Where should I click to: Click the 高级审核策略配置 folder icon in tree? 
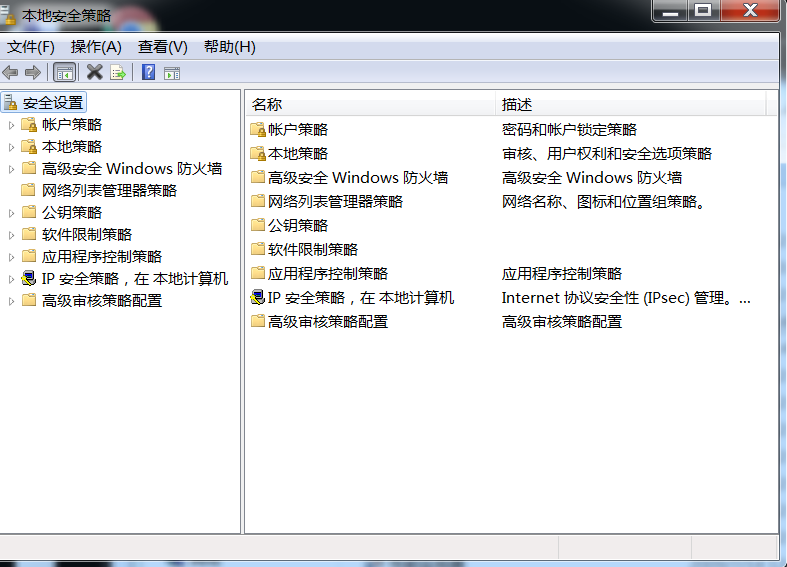tap(29, 301)
